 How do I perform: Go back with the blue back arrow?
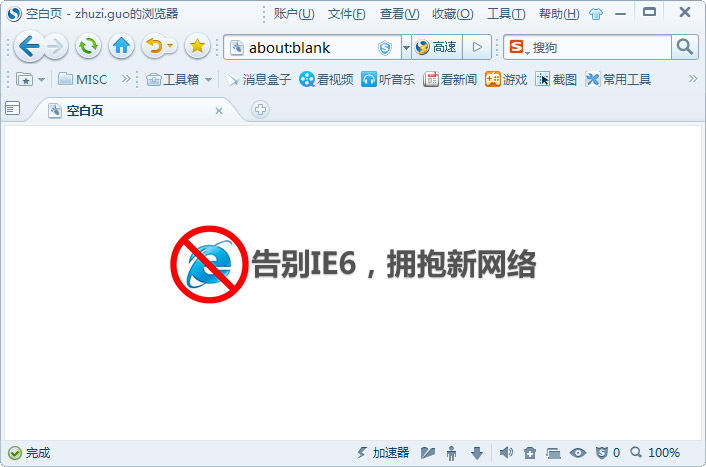click(29, 46)
